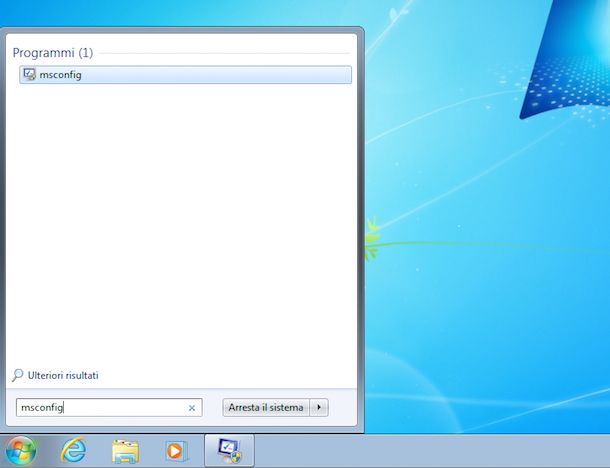
Task: Select the system configuration taskbar icon
Action: (230, 450)
